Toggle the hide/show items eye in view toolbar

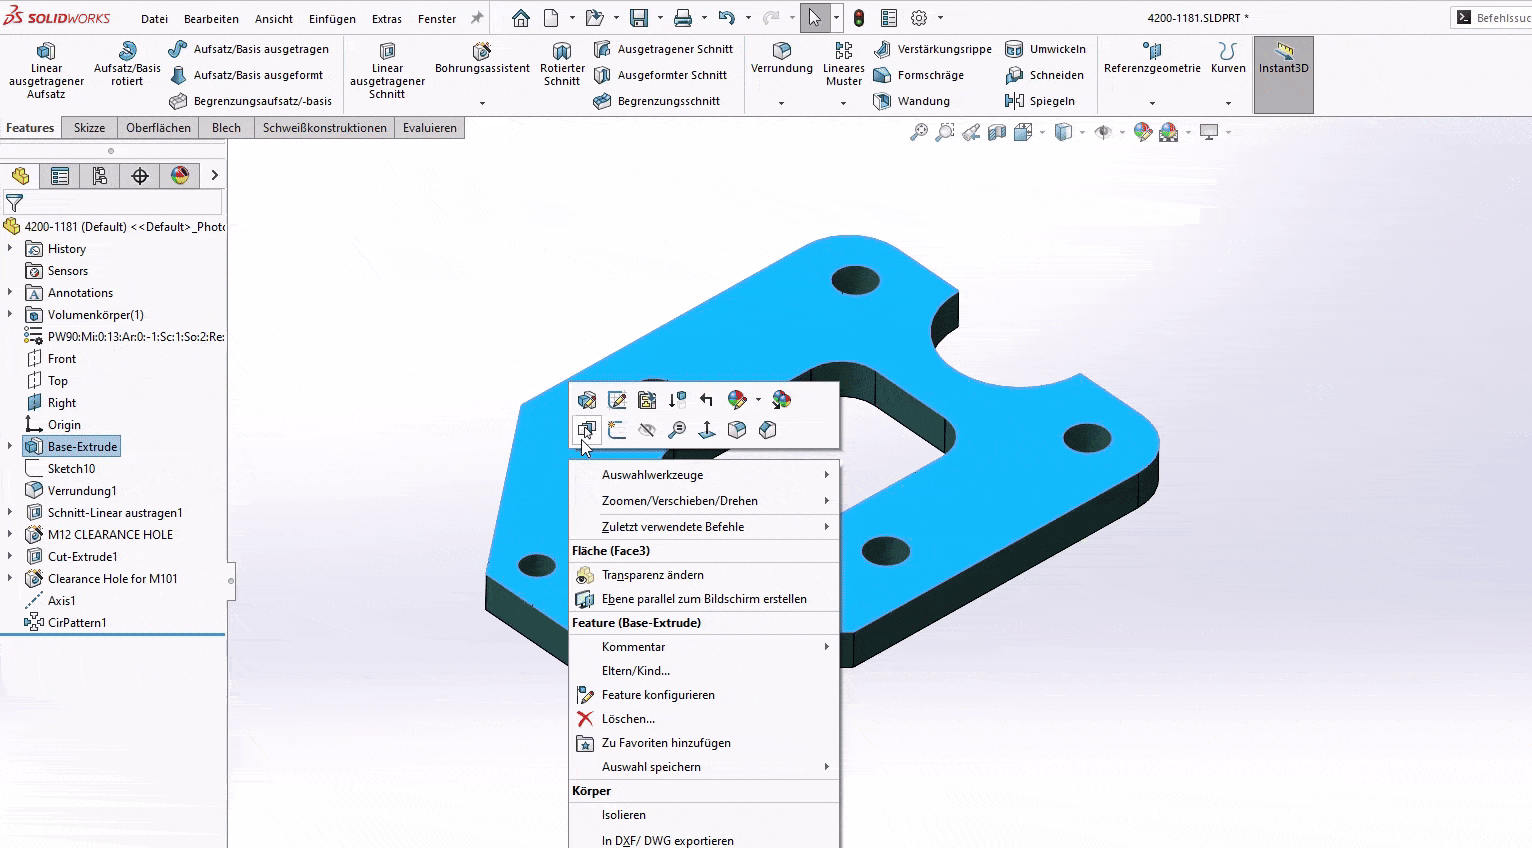tap(1103, 132)
